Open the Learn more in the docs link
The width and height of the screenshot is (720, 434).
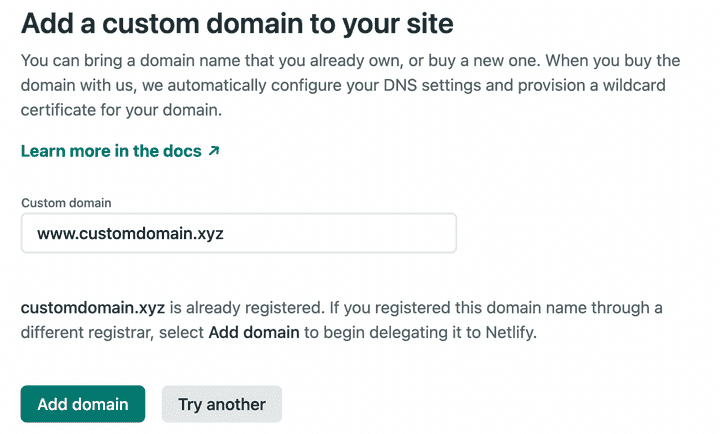(x=110, y=151)
